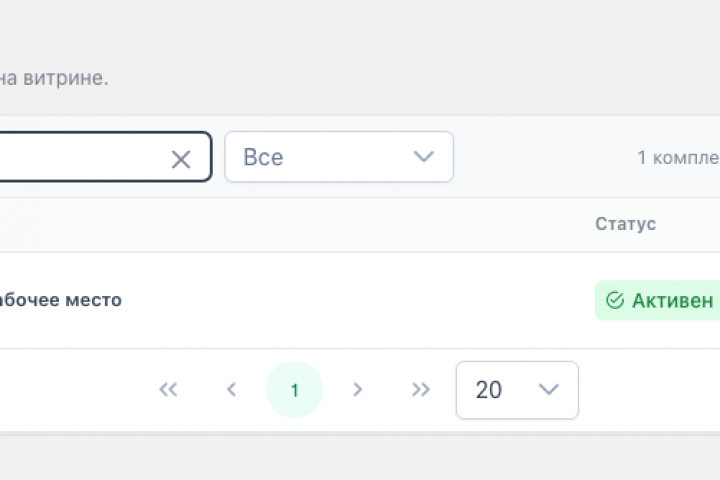The width and height of the screenshot is (720, 480).
Task: Go to the previous page arrow
Action: click(231, 390)
